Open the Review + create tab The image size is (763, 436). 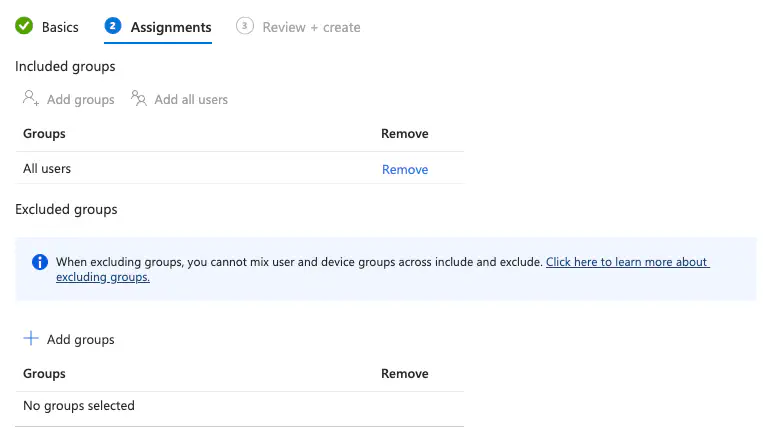pos(311,27)
